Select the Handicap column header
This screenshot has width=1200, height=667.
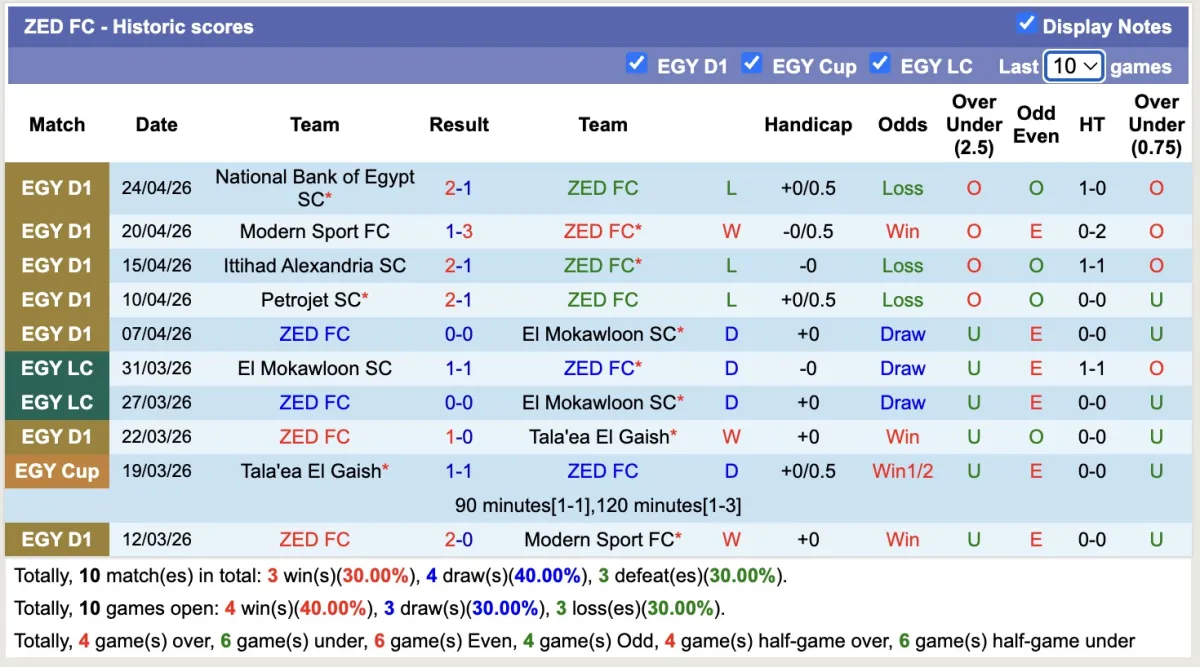(x=808, y=125)
